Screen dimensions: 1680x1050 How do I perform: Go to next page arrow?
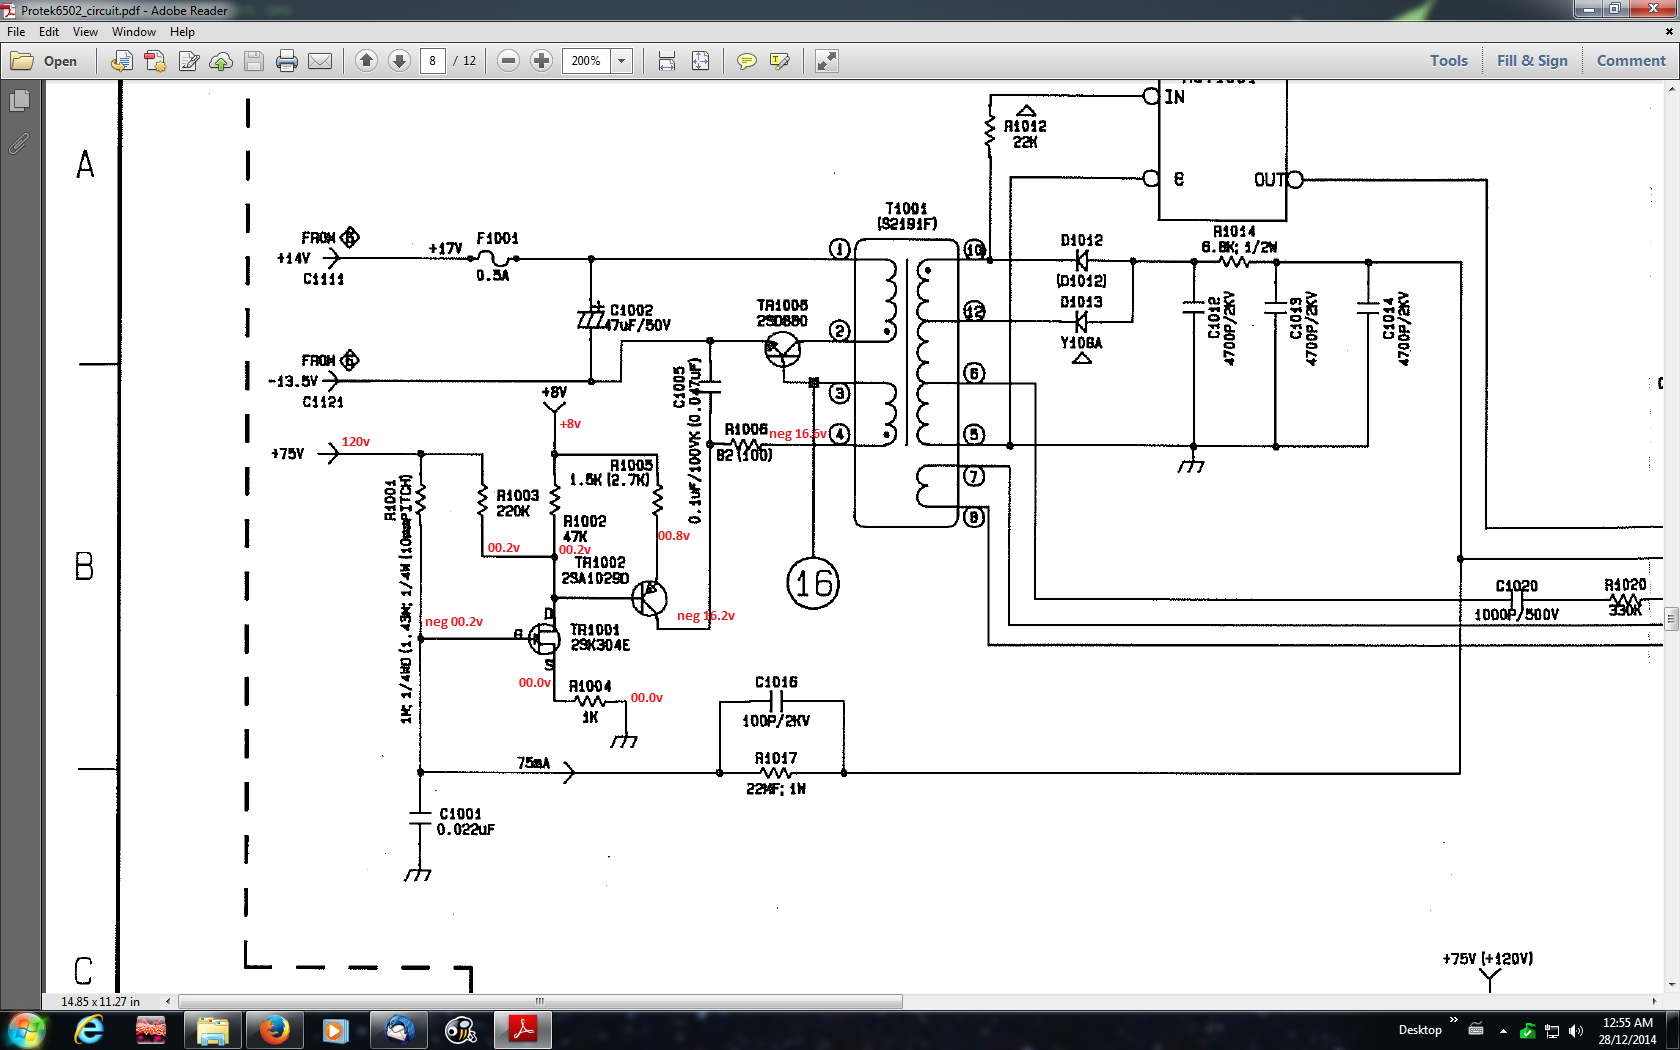(399, 61)
